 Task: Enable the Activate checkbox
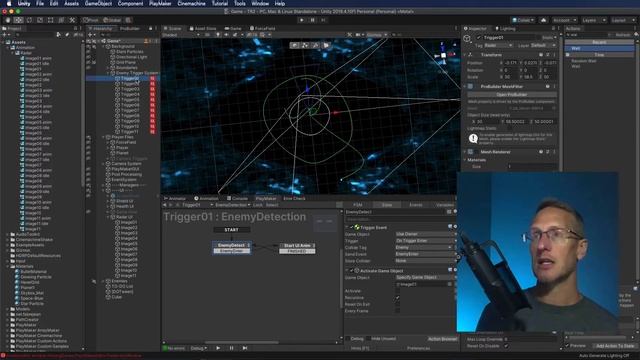398,291
